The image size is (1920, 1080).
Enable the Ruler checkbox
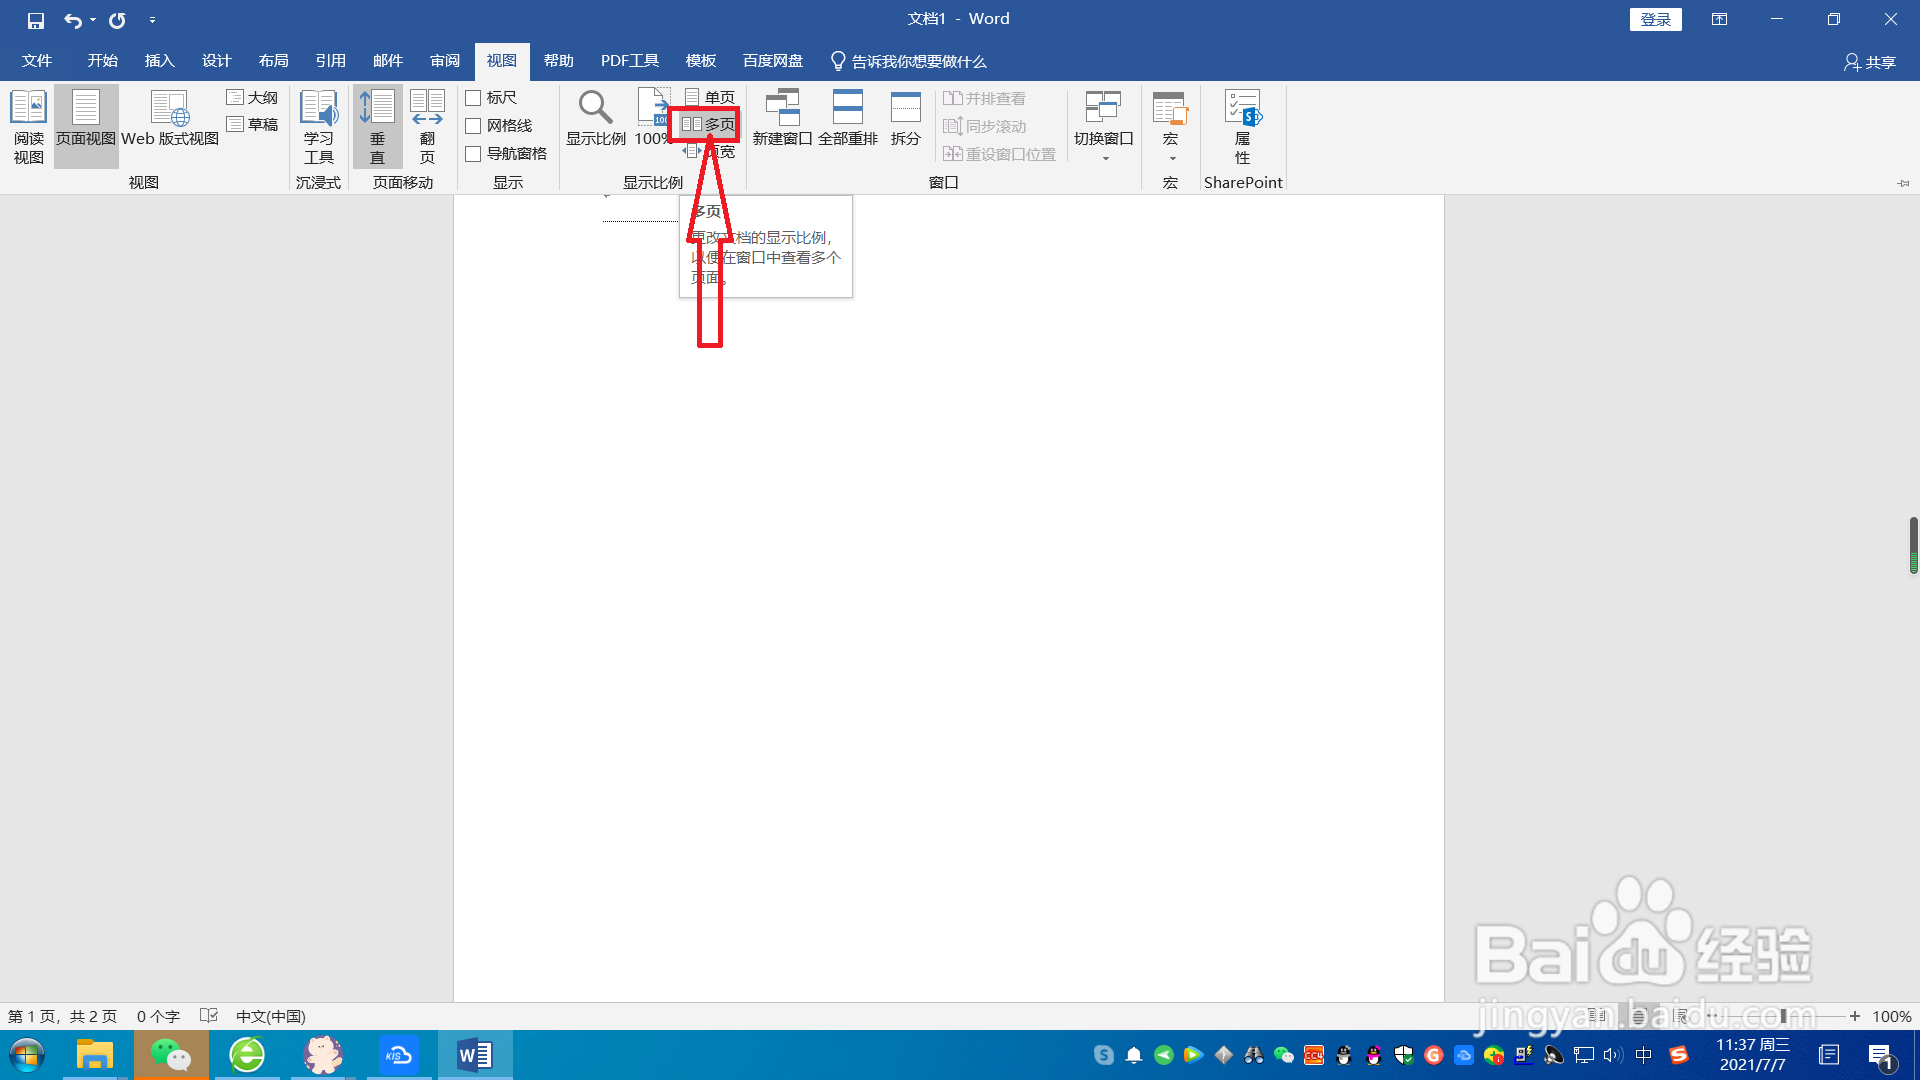(x=474, y=98)
